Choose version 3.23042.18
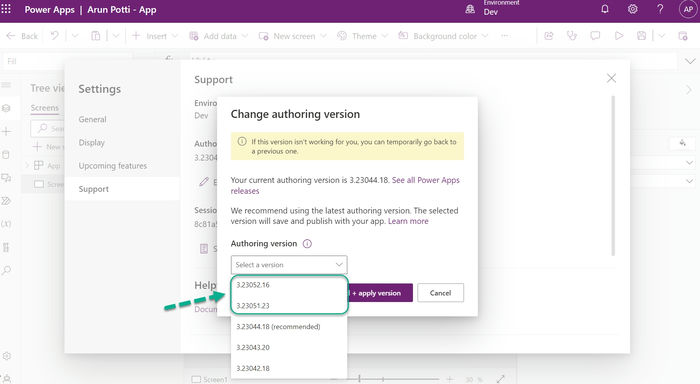The image size is (700, 384). click(x=289, y=368)
